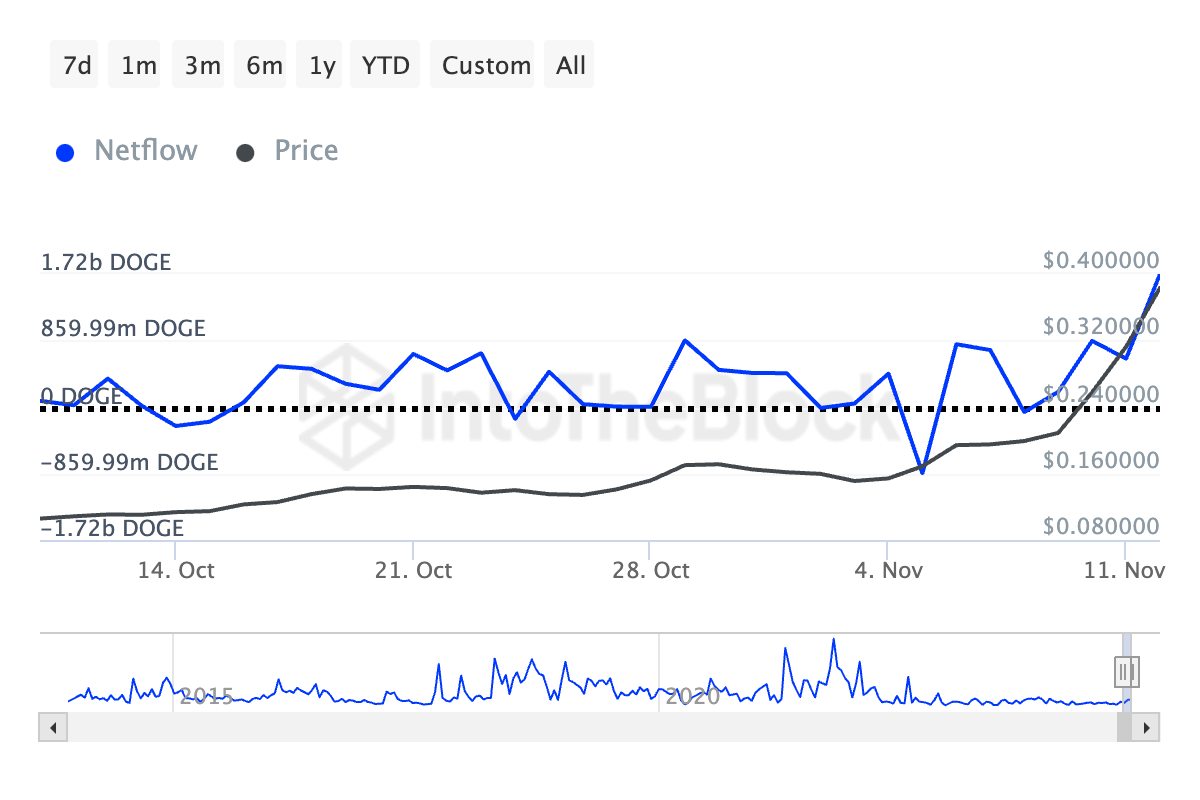This screenshot has height=800, width=1200.
Task: Click the blue Netflow legend dot
Action: pos(67,153)
